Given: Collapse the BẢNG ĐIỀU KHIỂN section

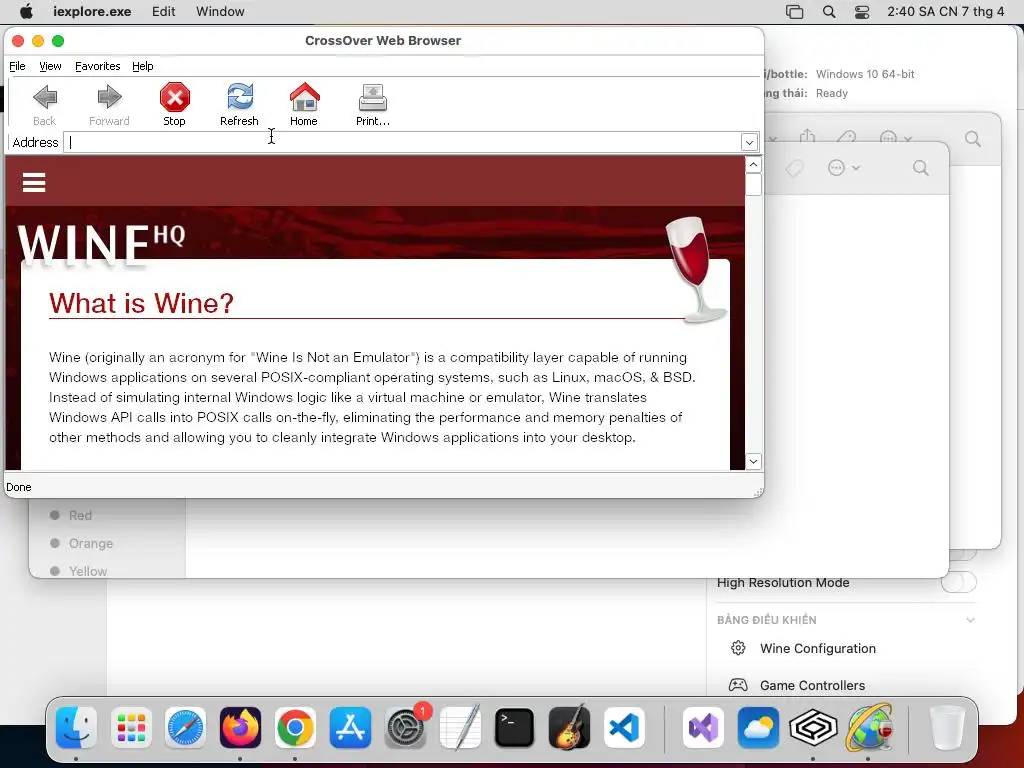Looking at the screenshot, I should tap(970, 620).
